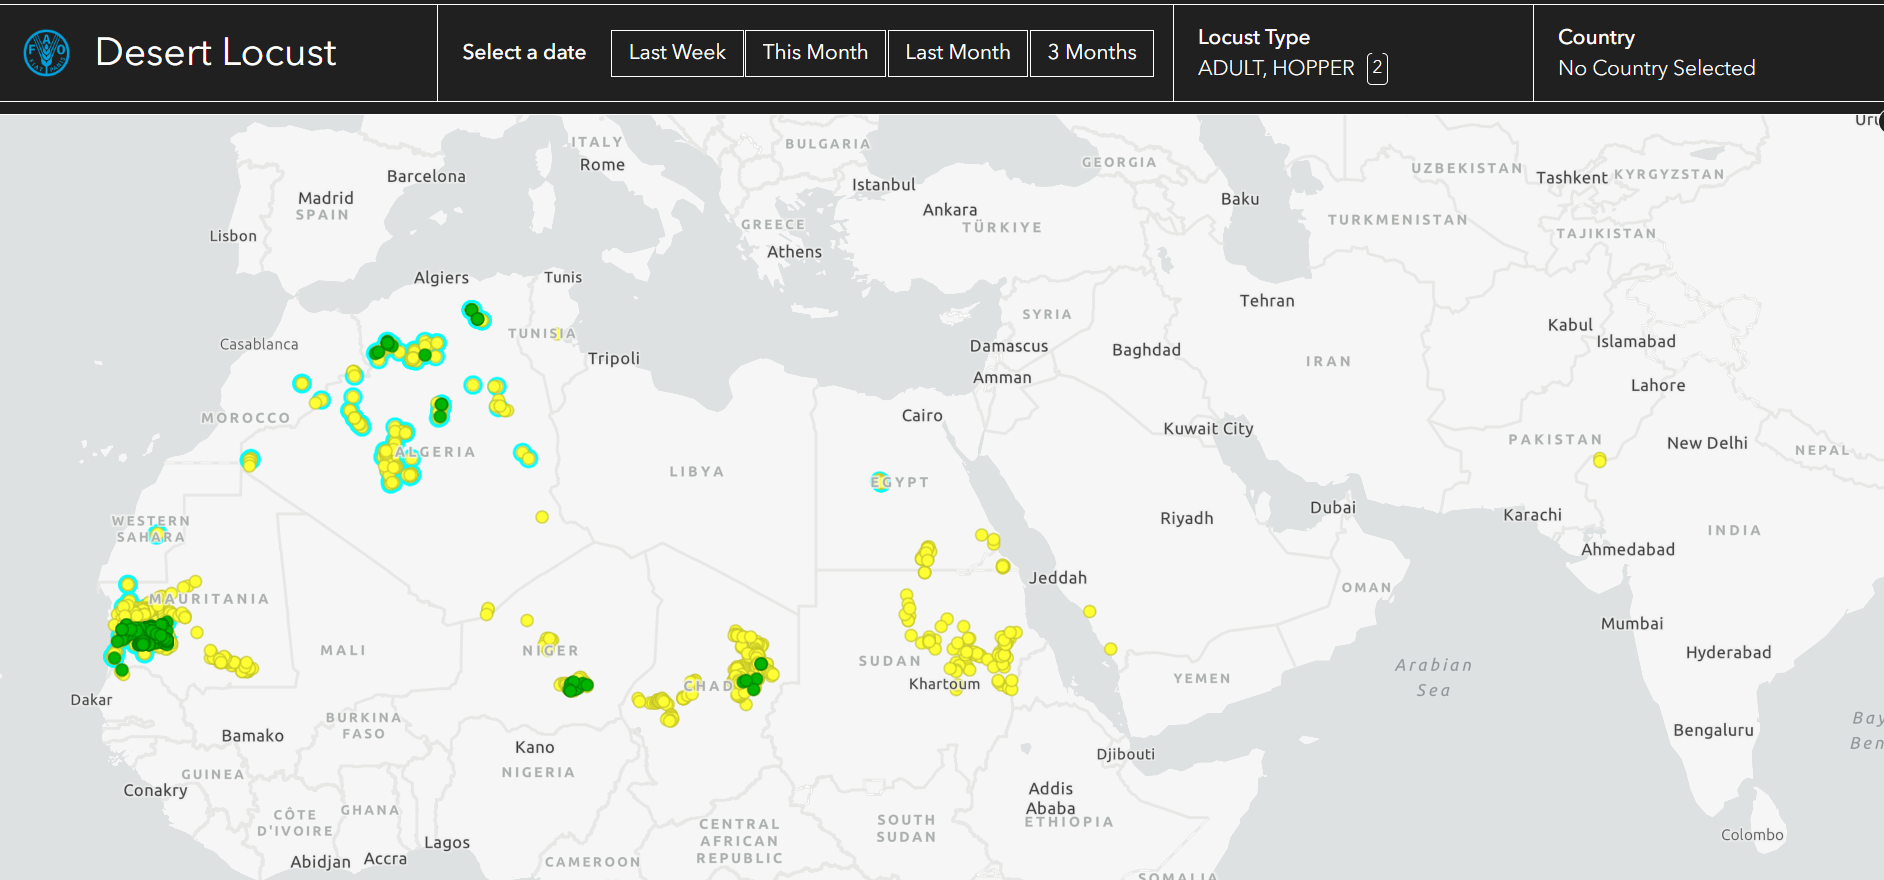Open the Desert Locust title link

pyautogui.click(x=215, y=53)
